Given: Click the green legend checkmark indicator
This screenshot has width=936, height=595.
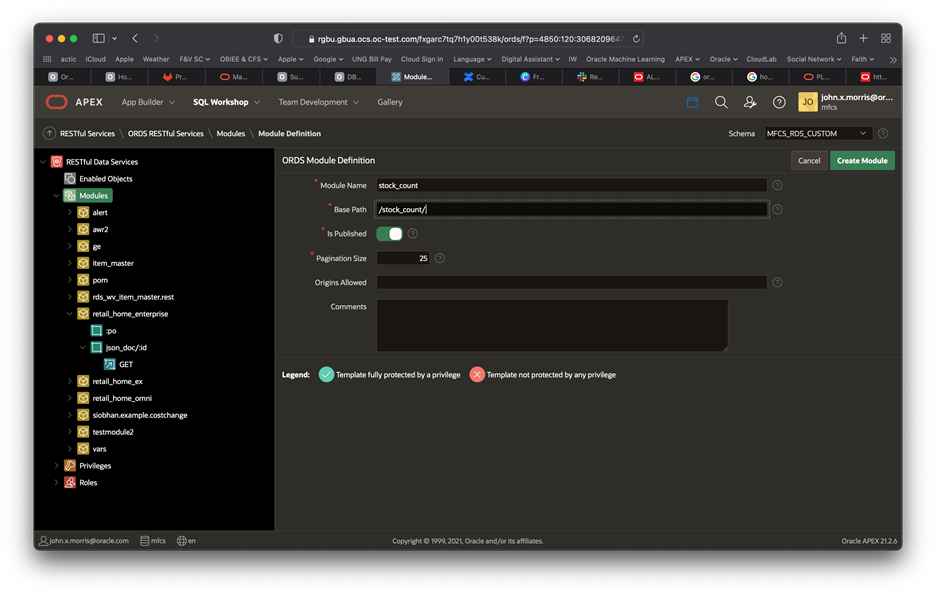Looking at the screenshot, I should point(327,374).
